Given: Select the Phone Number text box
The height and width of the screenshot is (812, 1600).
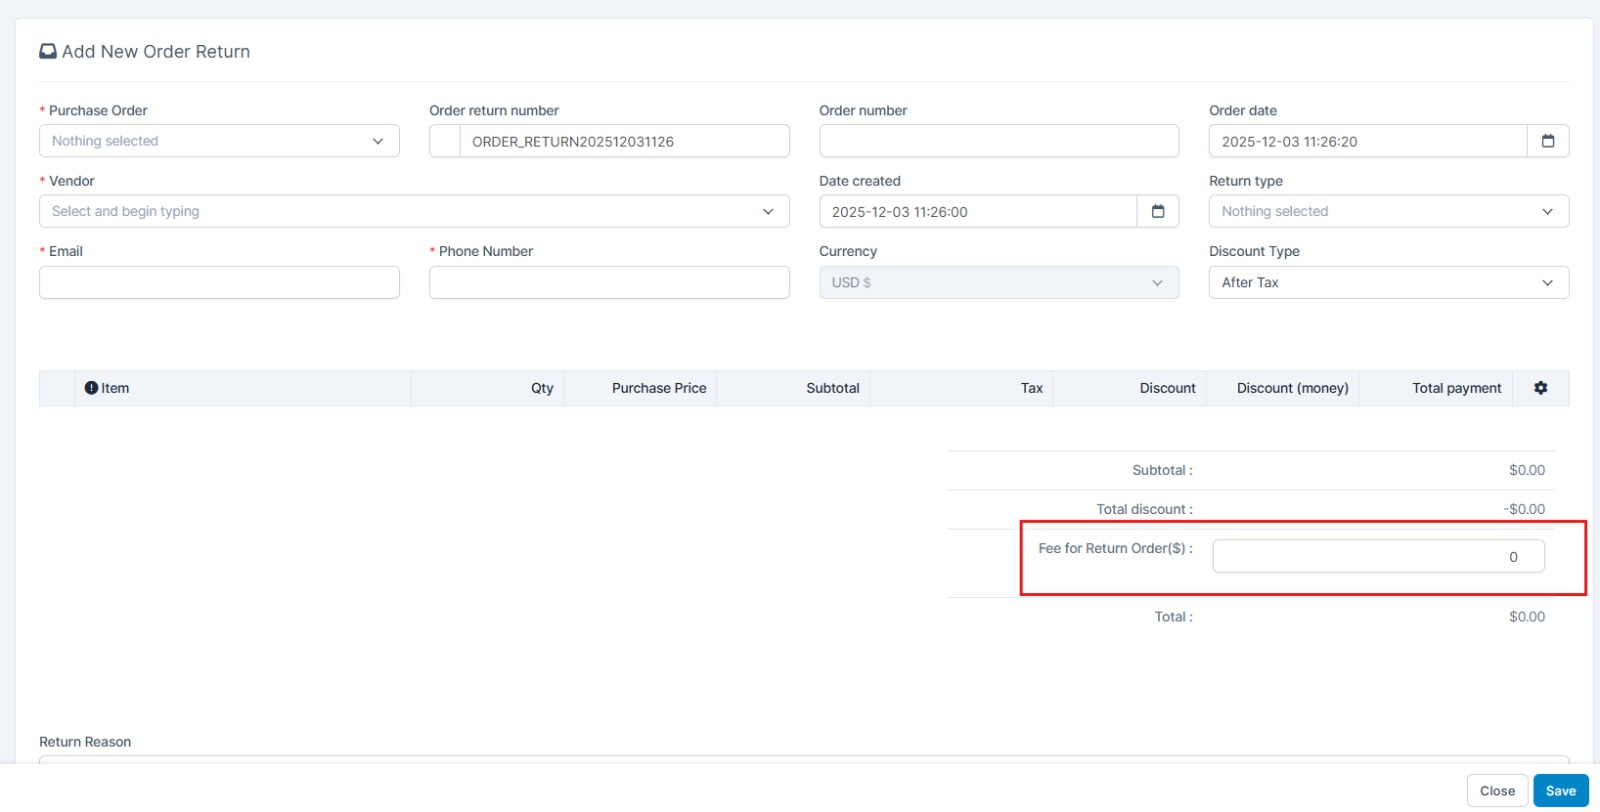Looking at the screenshot, I should 609,282.
